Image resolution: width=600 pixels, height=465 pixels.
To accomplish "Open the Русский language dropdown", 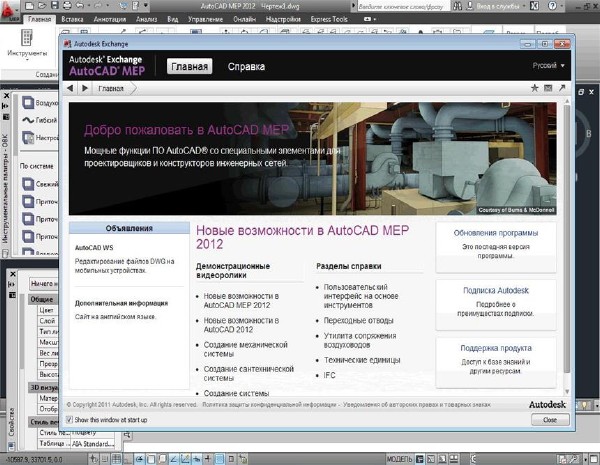I will pyautogui.click(x=548, y=66).
